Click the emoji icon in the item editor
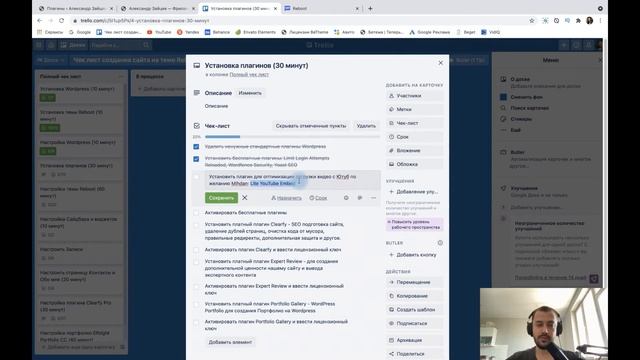 click(x=346, y=198)
